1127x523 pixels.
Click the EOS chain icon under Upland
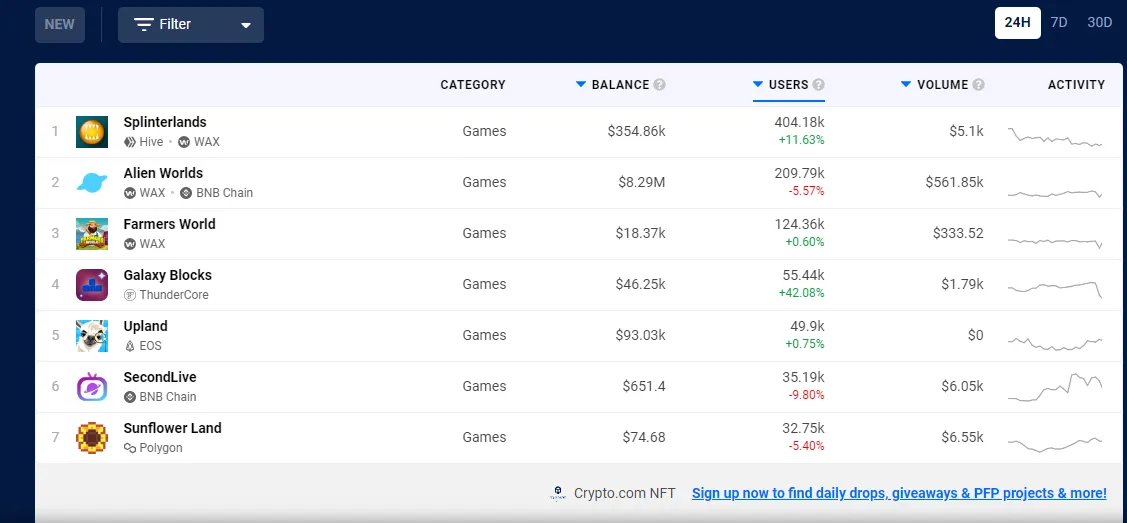click(130, 346)
